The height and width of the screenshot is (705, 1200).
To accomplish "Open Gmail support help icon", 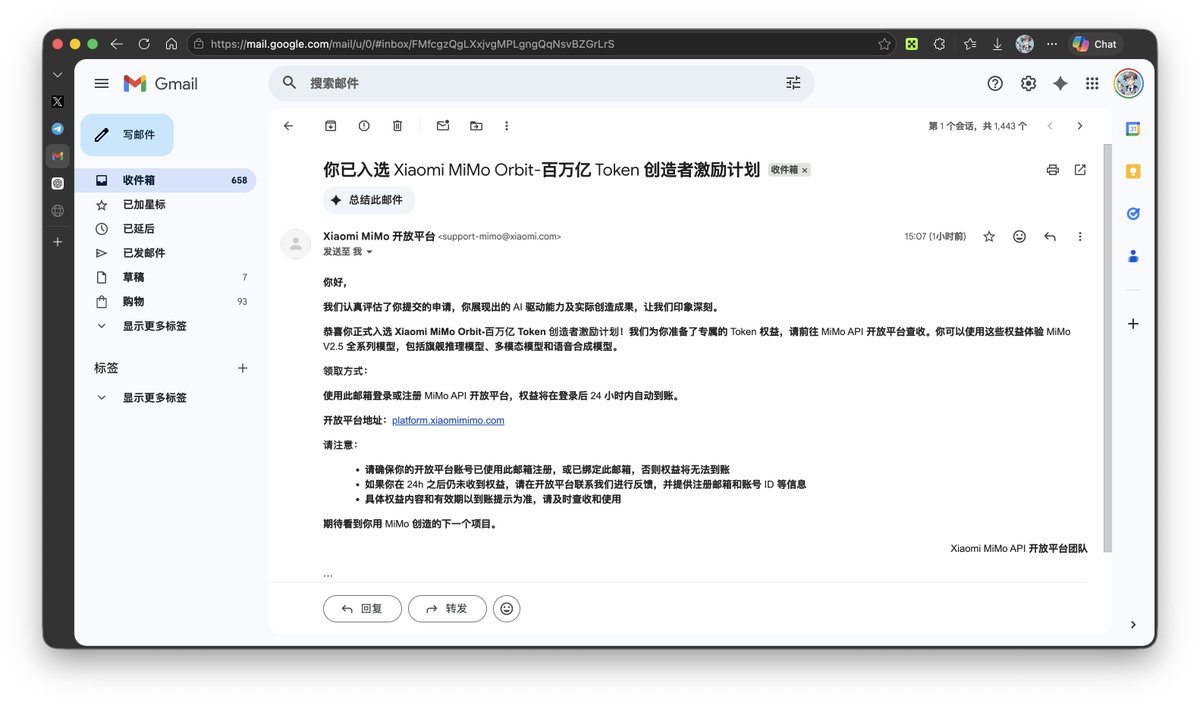I will pos(995,84).
